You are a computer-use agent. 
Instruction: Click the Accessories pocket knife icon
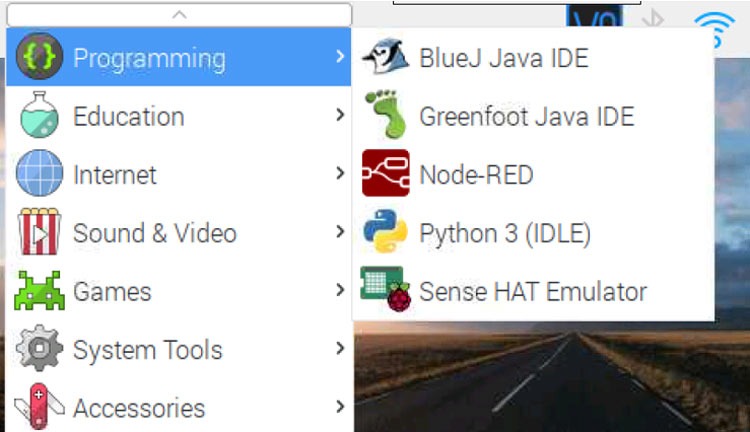click(39, 407)
